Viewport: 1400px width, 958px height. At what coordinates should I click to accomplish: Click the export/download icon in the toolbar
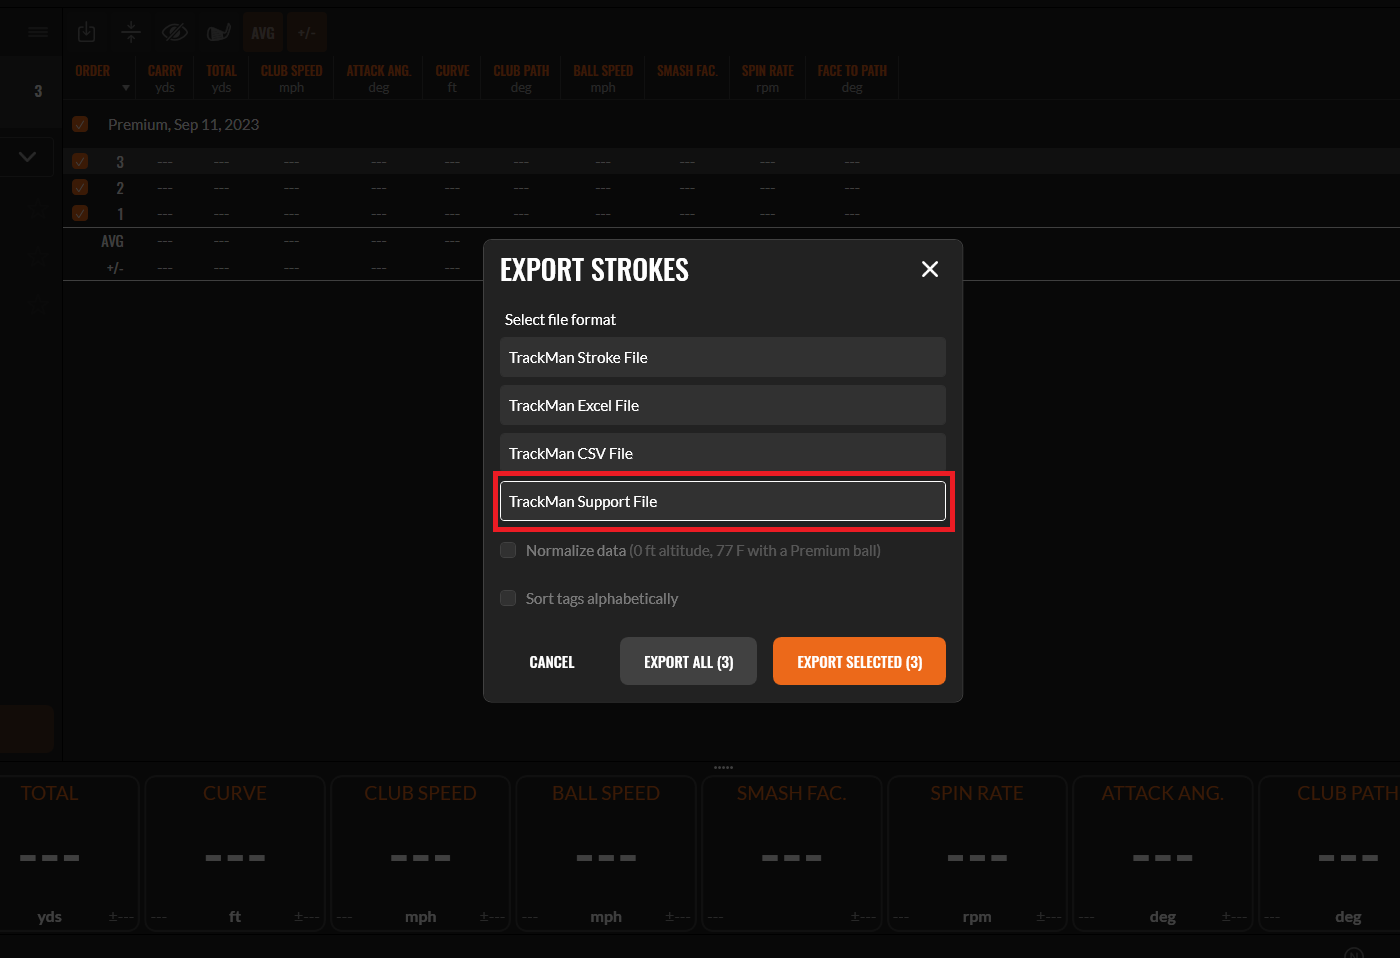(86, 32)
